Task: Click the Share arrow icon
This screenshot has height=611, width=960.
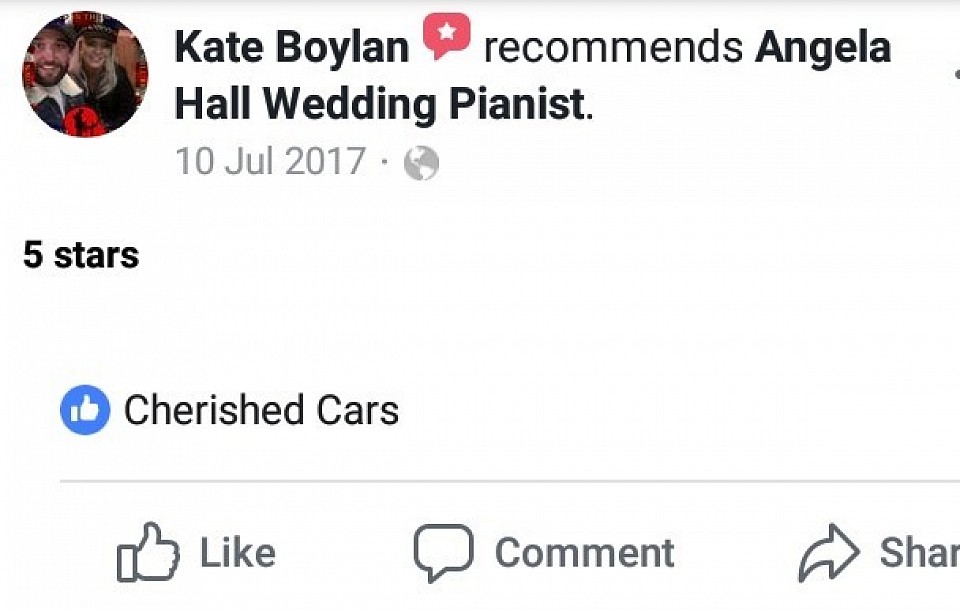Action: tap(829, 552)
